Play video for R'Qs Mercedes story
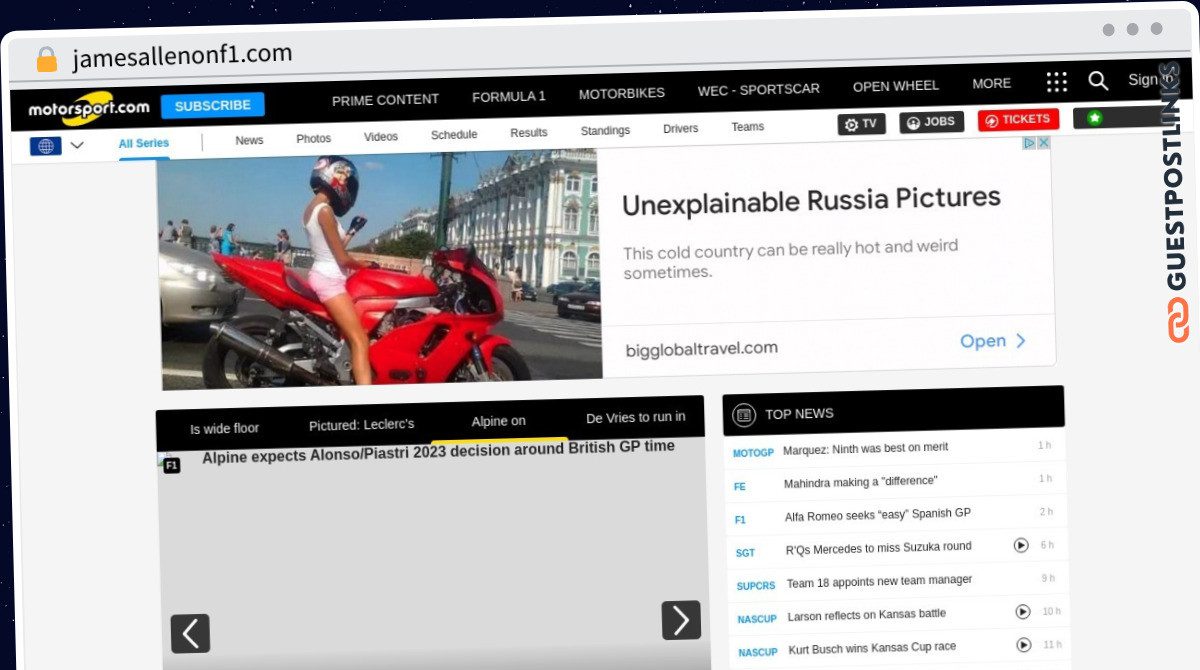The height and width of the screenshot is (670, 1200). [x=1021, y=545]
